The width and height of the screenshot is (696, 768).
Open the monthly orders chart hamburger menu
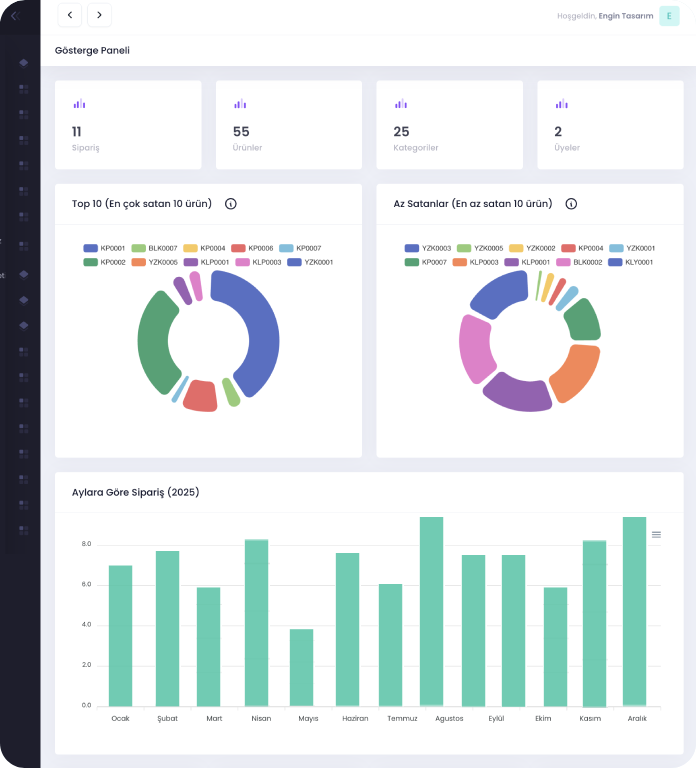click(x=656, y=534)
